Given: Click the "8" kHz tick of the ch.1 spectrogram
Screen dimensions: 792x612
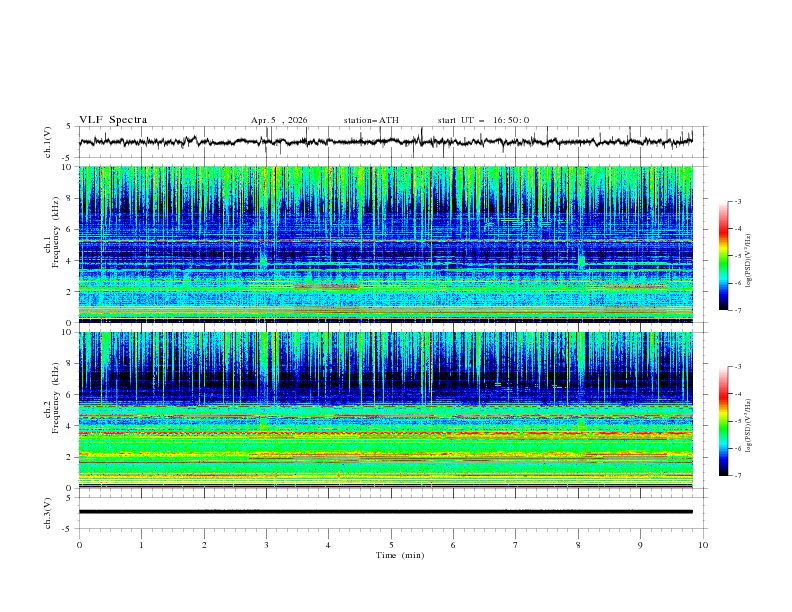Looking at the screenshot, I should (x=70, y=198).
